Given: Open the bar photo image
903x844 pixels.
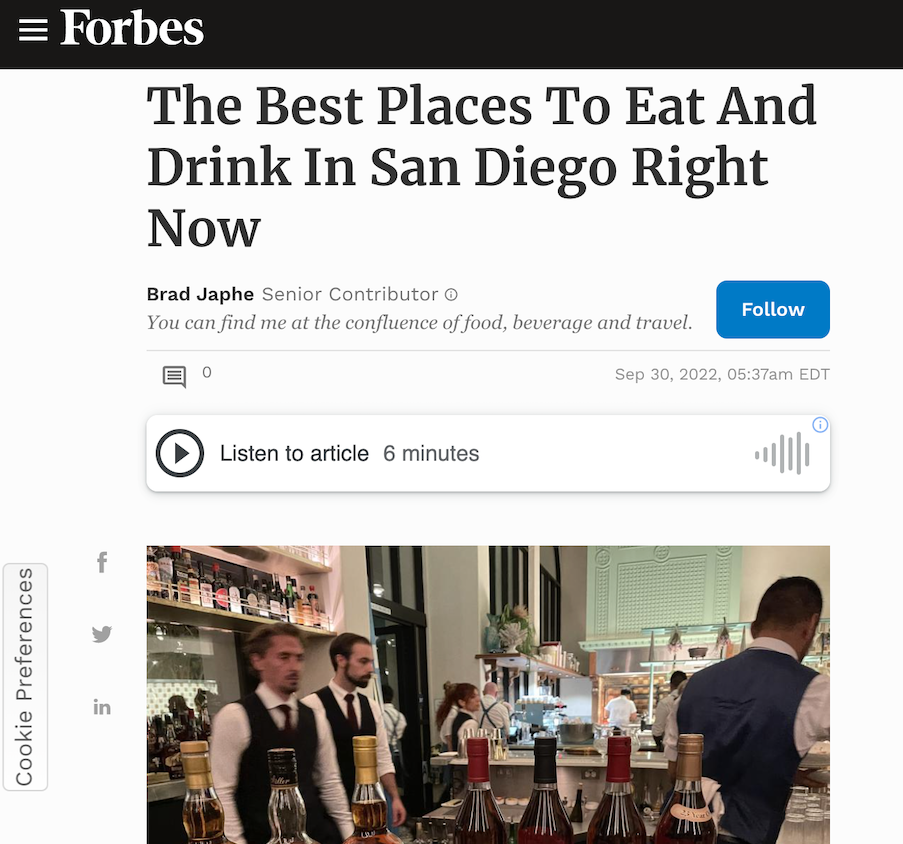Looking at the screenshot, I should 488,695.
